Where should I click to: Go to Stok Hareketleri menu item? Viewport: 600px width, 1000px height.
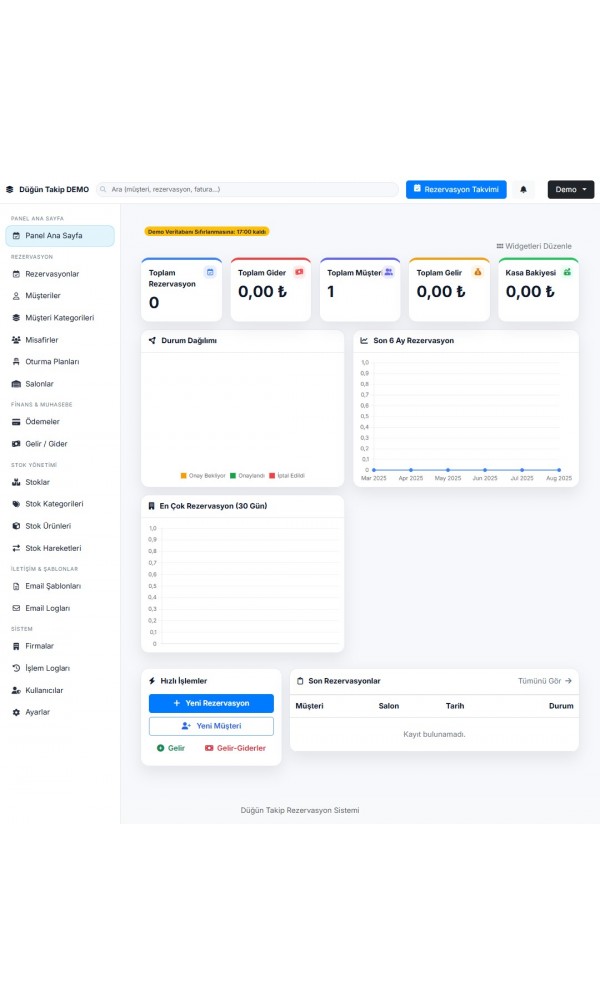[53, 548]
